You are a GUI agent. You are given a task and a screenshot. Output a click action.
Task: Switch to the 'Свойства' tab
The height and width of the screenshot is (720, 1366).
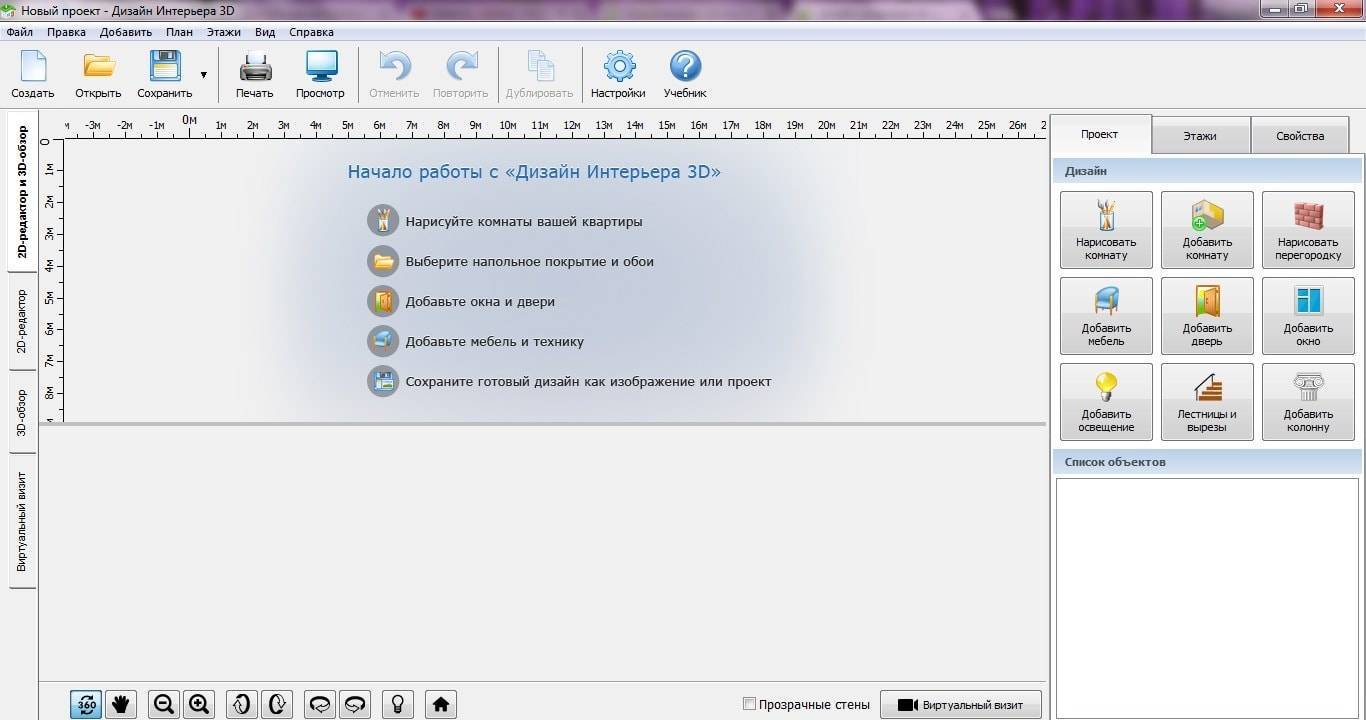[x=1299, y=136]
